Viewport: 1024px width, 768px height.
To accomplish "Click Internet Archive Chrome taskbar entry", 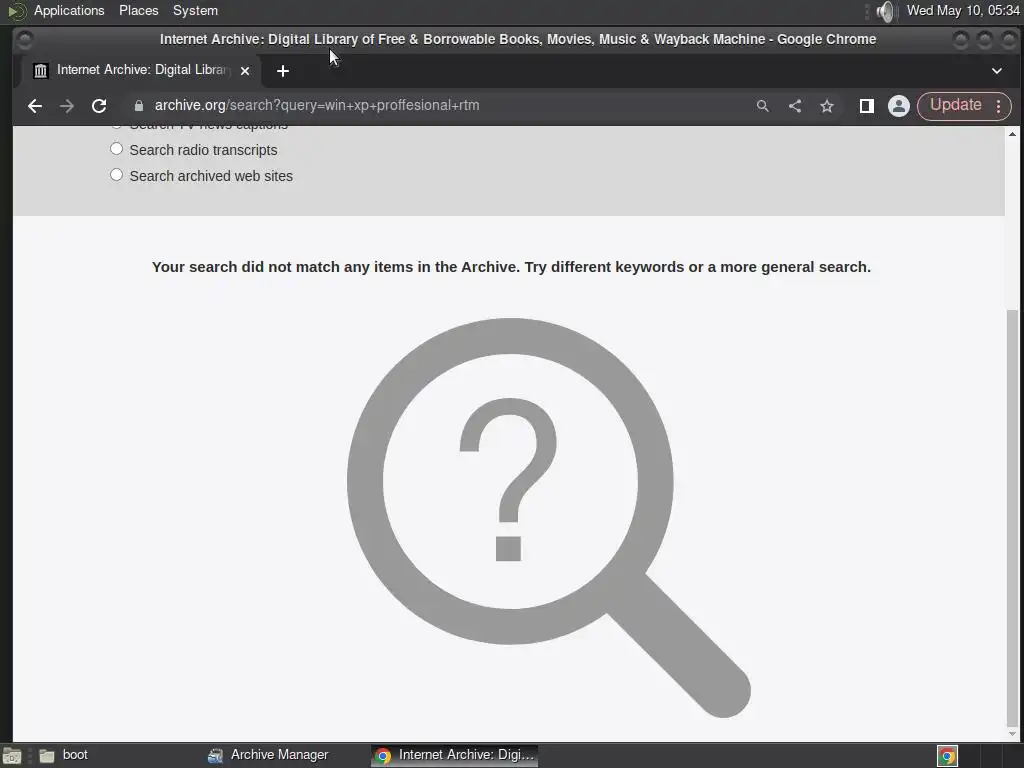I will (x=455, y=755).
